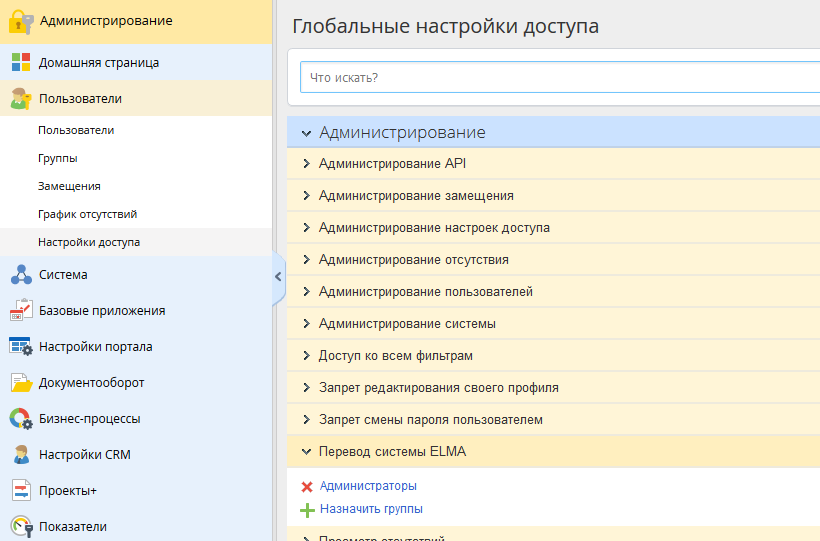Click the Домашняя страница colored tiles icon
The height and width of the screenshot is (541, 820).
21,63
